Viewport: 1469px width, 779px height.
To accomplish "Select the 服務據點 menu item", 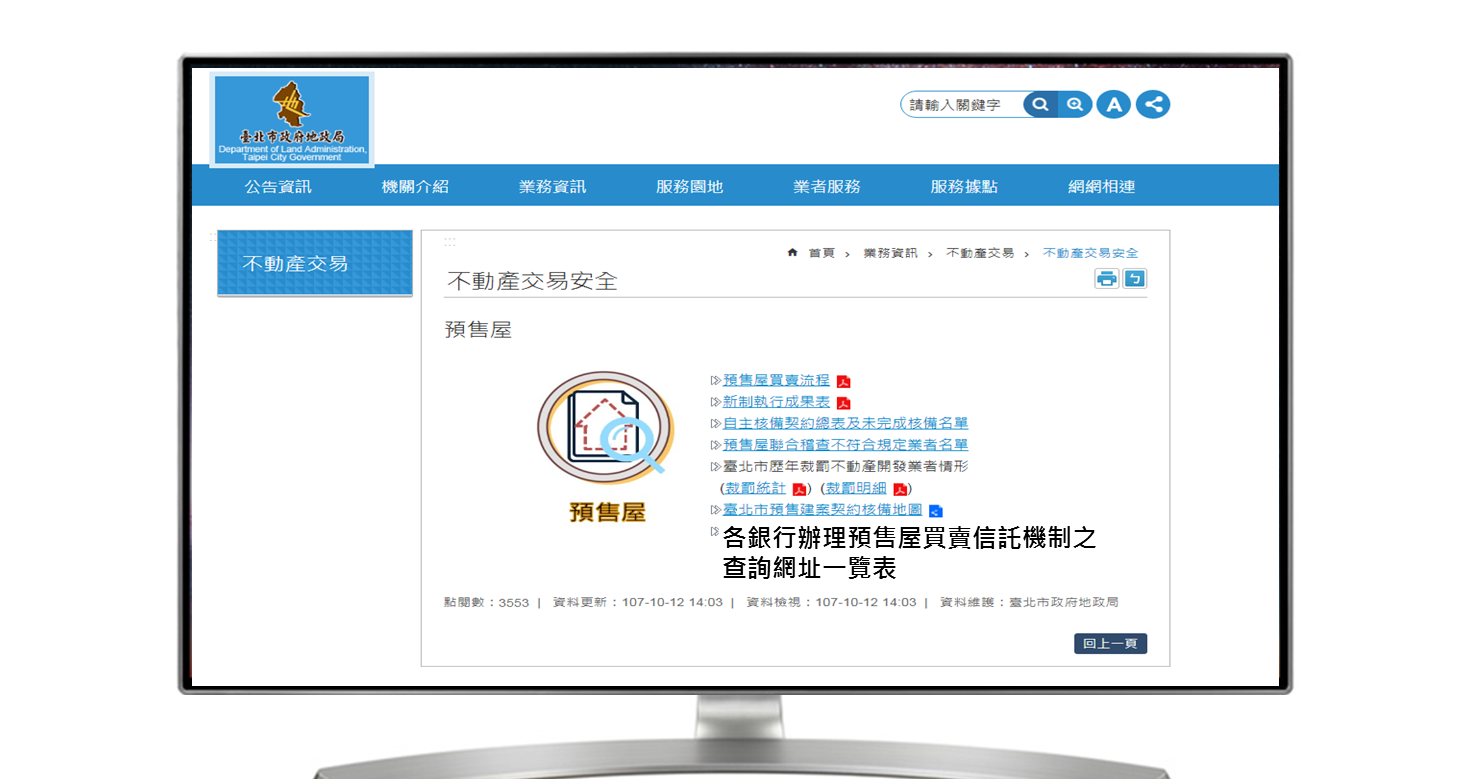I will coord(964,187).
